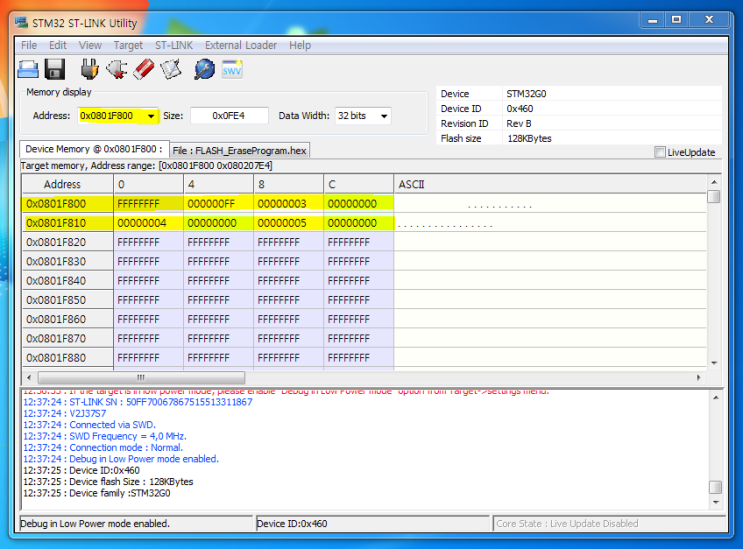Click the Size input field

point(229,116)
